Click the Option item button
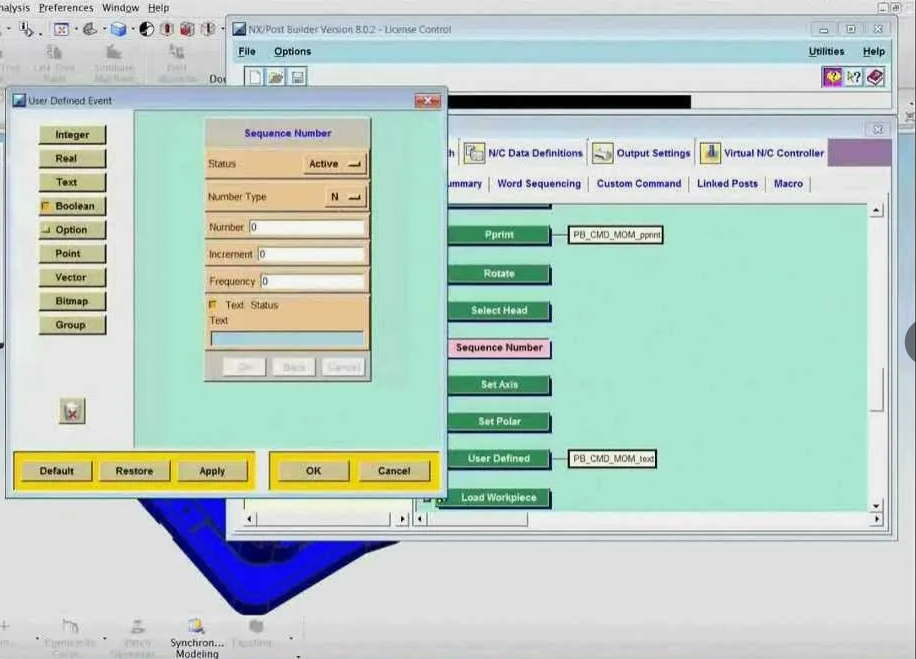 pos(72,230)
